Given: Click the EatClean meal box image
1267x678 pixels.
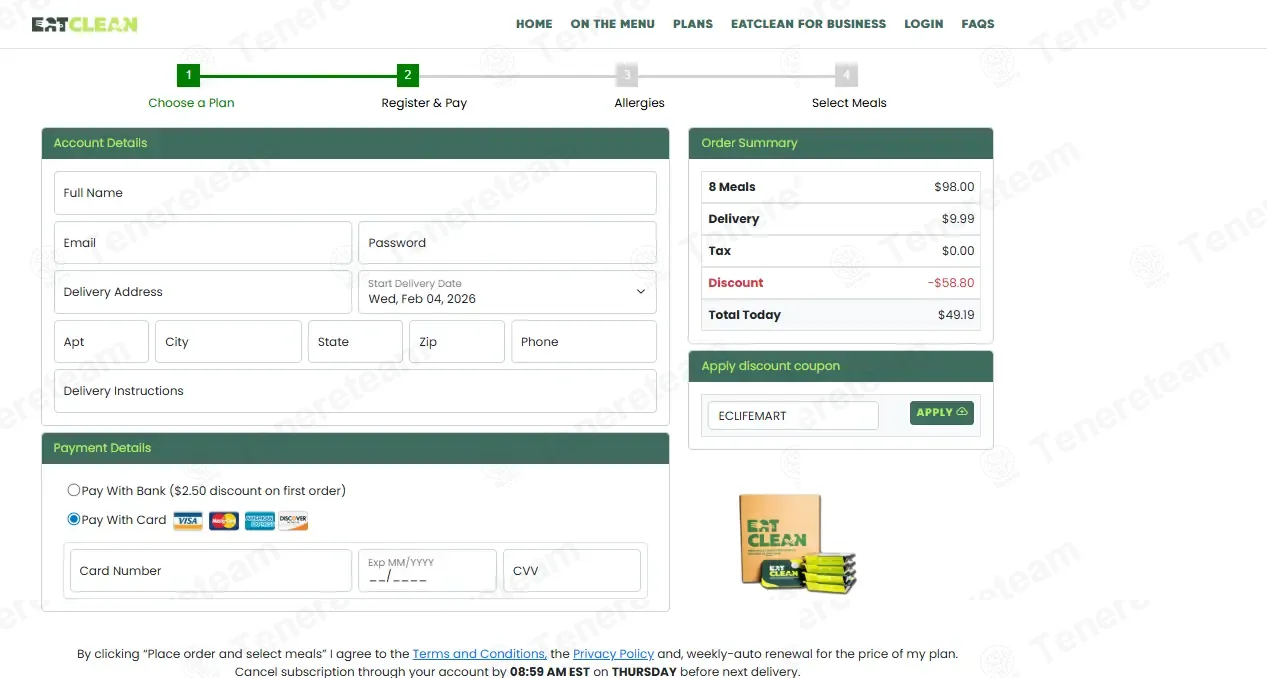Looking at the screenshot, I should (798, 543).
